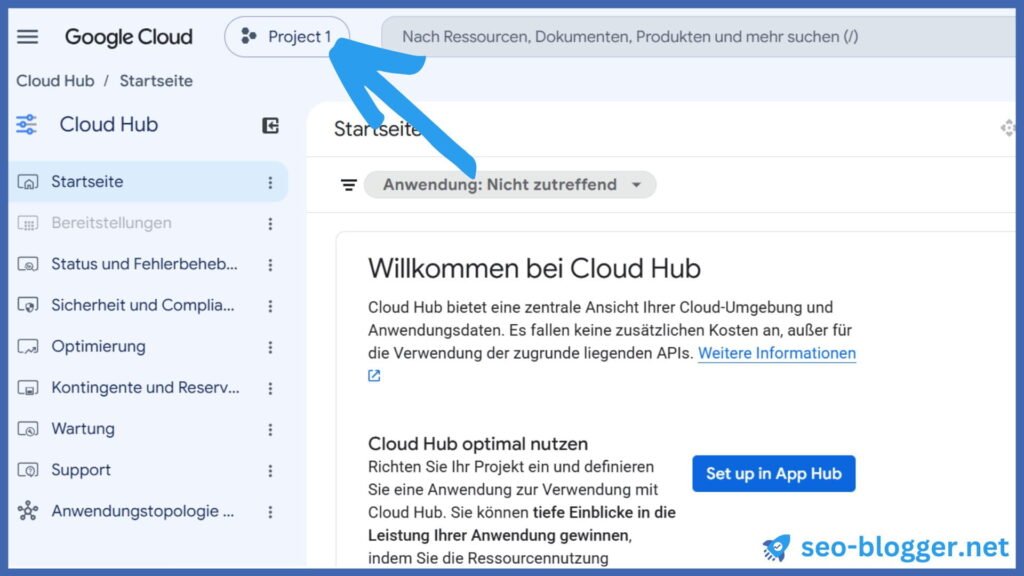Screen dimensions: 1024x576
Task: Click the Optimierung chart icon
Action: (x=27, y=347)
